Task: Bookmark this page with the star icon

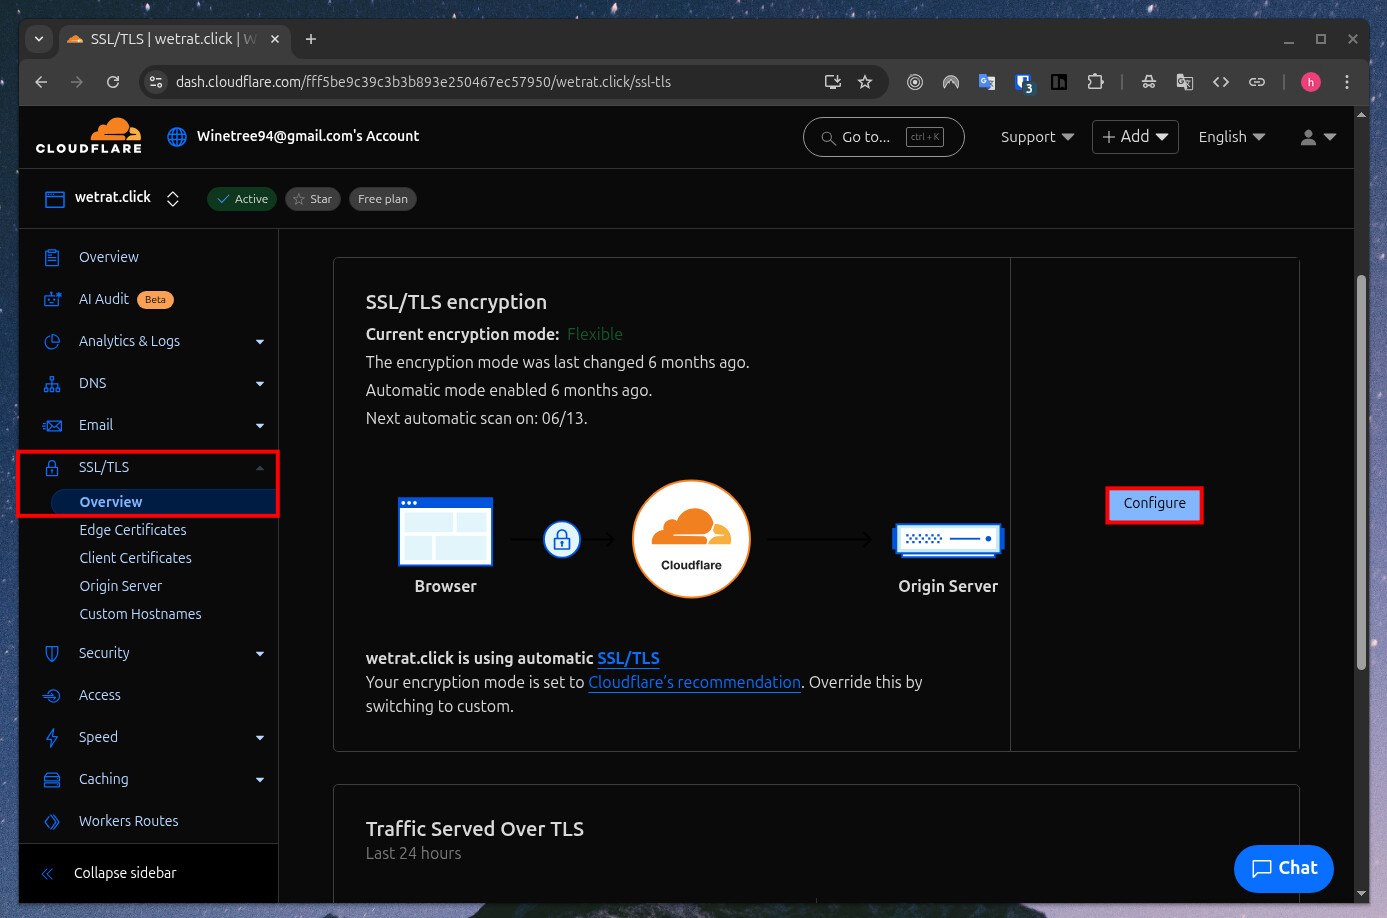Action: click(865, 82)
